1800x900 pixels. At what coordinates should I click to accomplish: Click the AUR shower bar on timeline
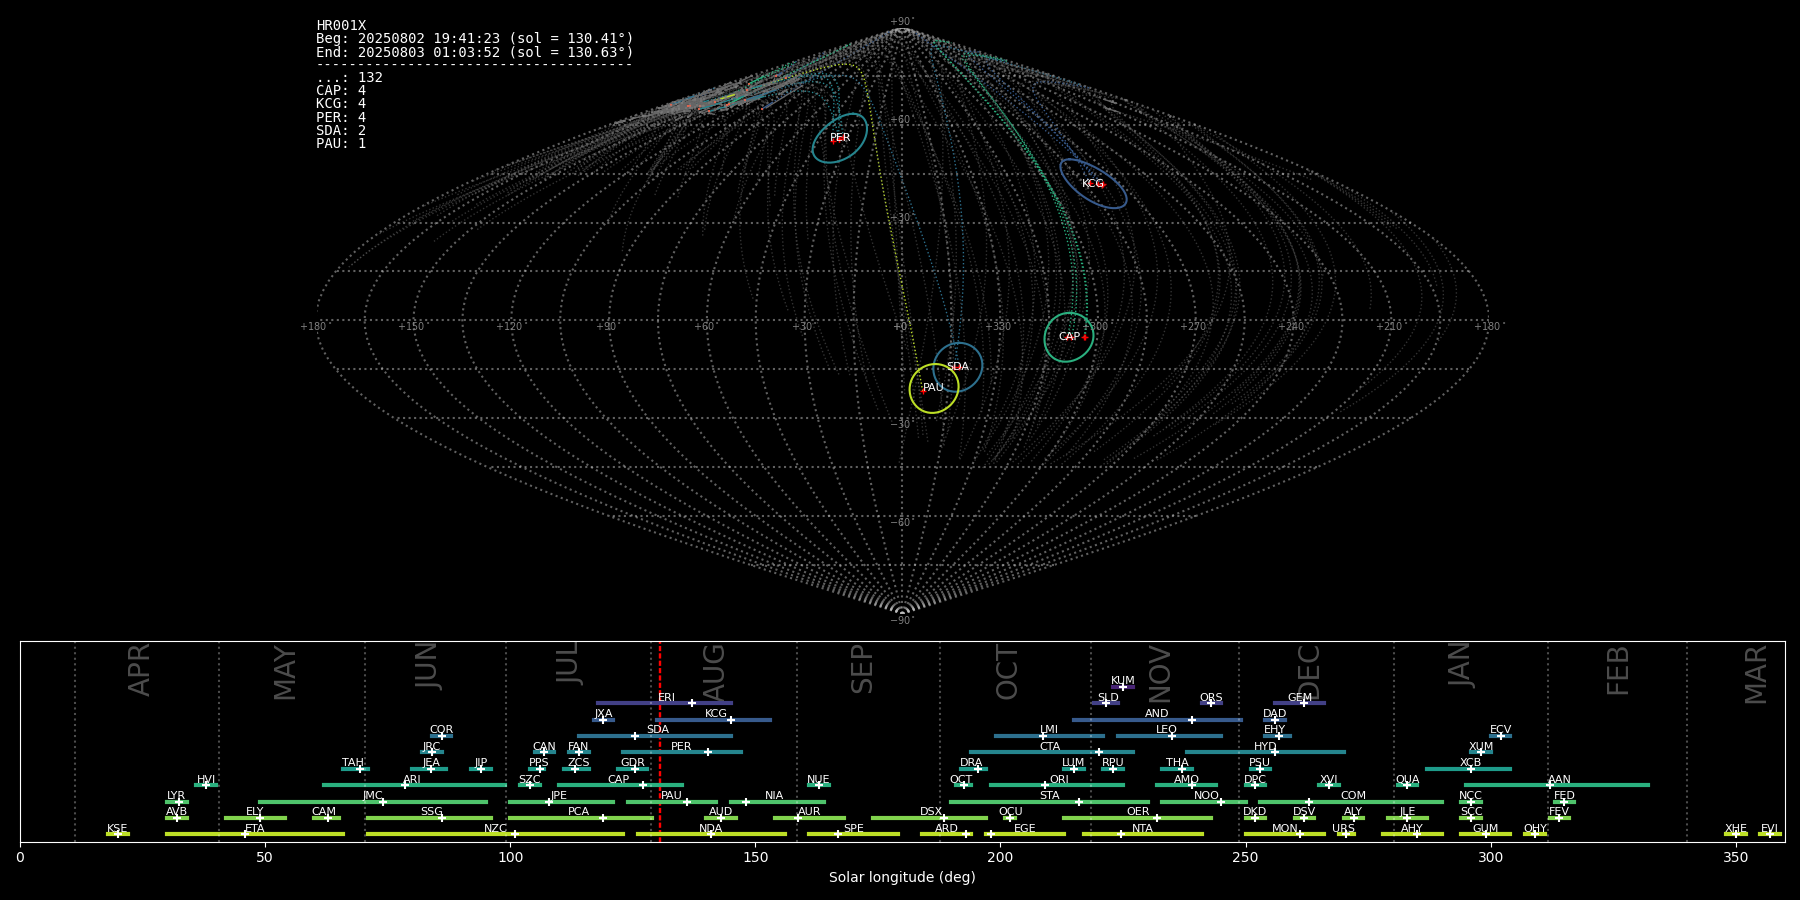pyautogui.click(x=809, y=818)
